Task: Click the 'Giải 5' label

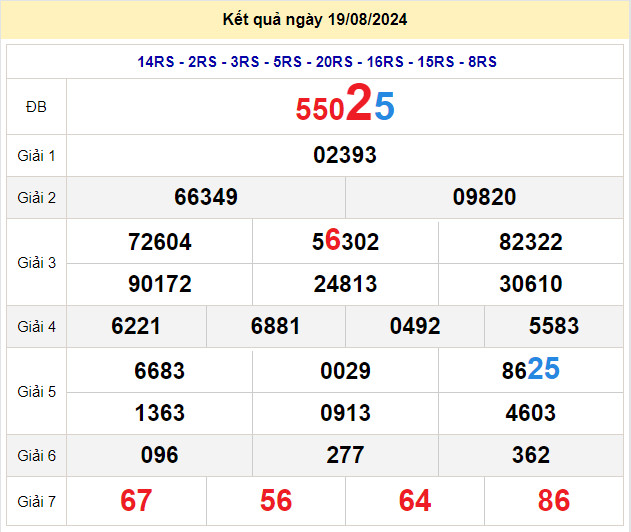Action: (x=36, y=392)
